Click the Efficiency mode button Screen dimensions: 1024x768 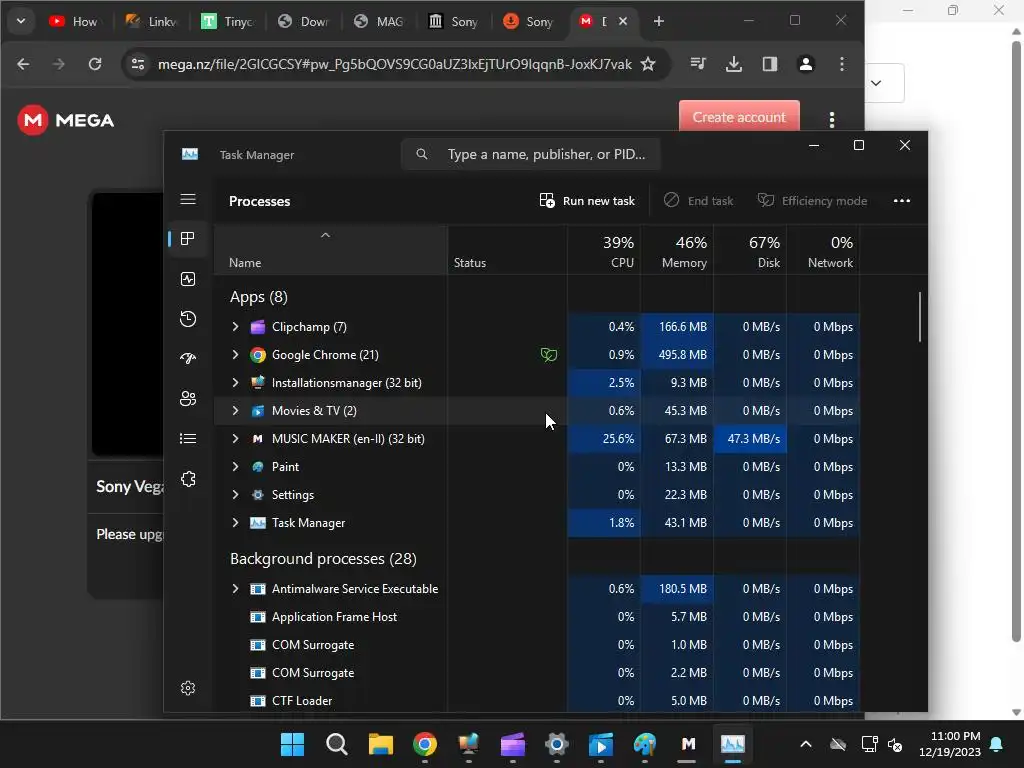pos(812,200)
